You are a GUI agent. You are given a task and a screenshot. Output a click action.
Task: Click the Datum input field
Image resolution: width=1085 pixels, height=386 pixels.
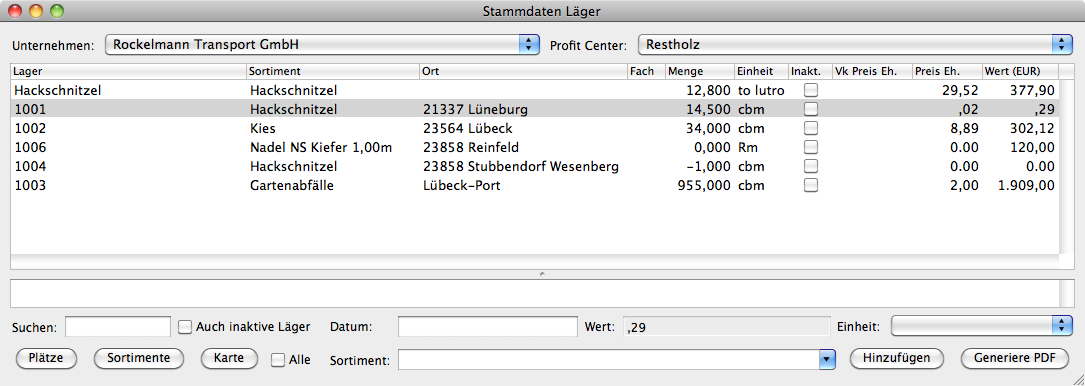pos(487,326)
